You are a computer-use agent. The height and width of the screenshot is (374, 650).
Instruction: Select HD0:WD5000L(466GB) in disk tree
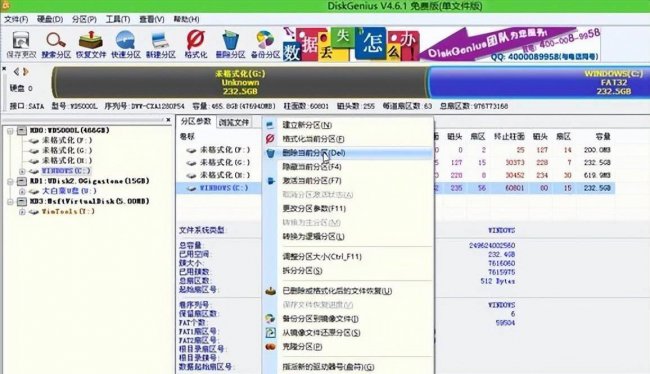pyautogui.click(x=70, y=130)
